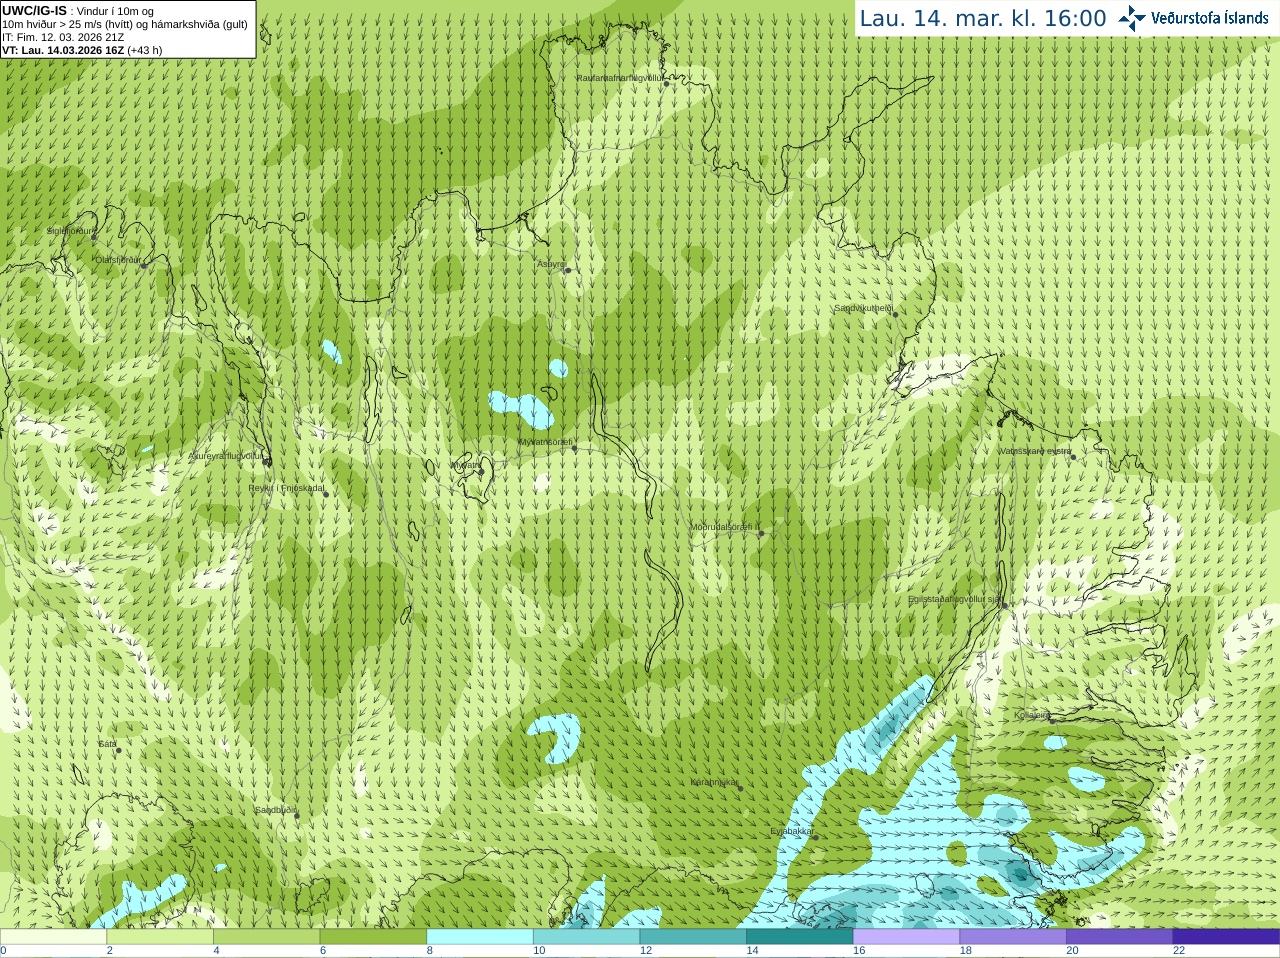Image resolution: width=1280 pixels, height=958 pixels.
Task: Pick the 2–4 m/s light green legend swatch
Action: click(x=160, y=937)
